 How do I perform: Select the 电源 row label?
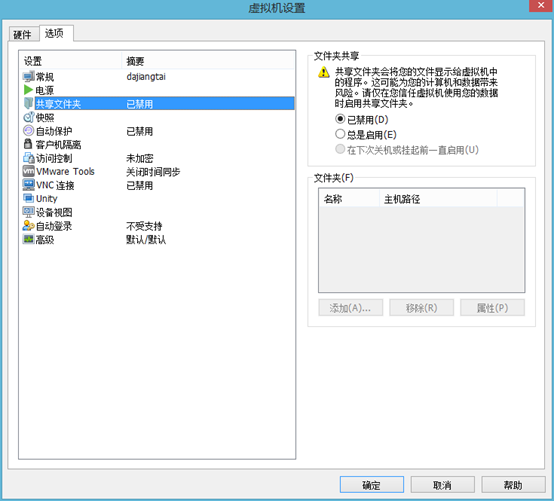[x=45, y=90]
